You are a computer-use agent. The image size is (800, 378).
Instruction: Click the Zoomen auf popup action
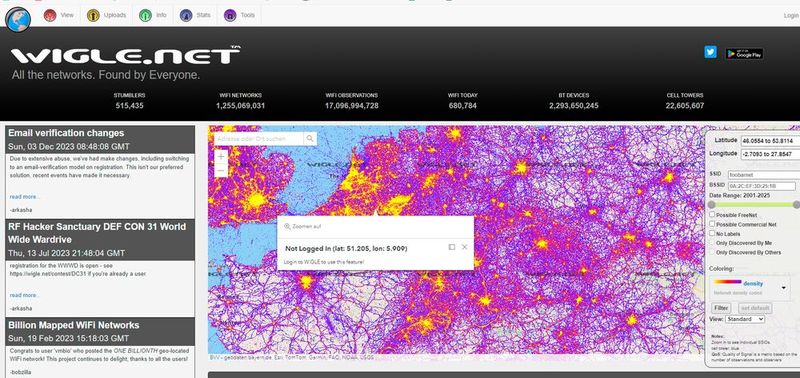(x=303, y=226)
